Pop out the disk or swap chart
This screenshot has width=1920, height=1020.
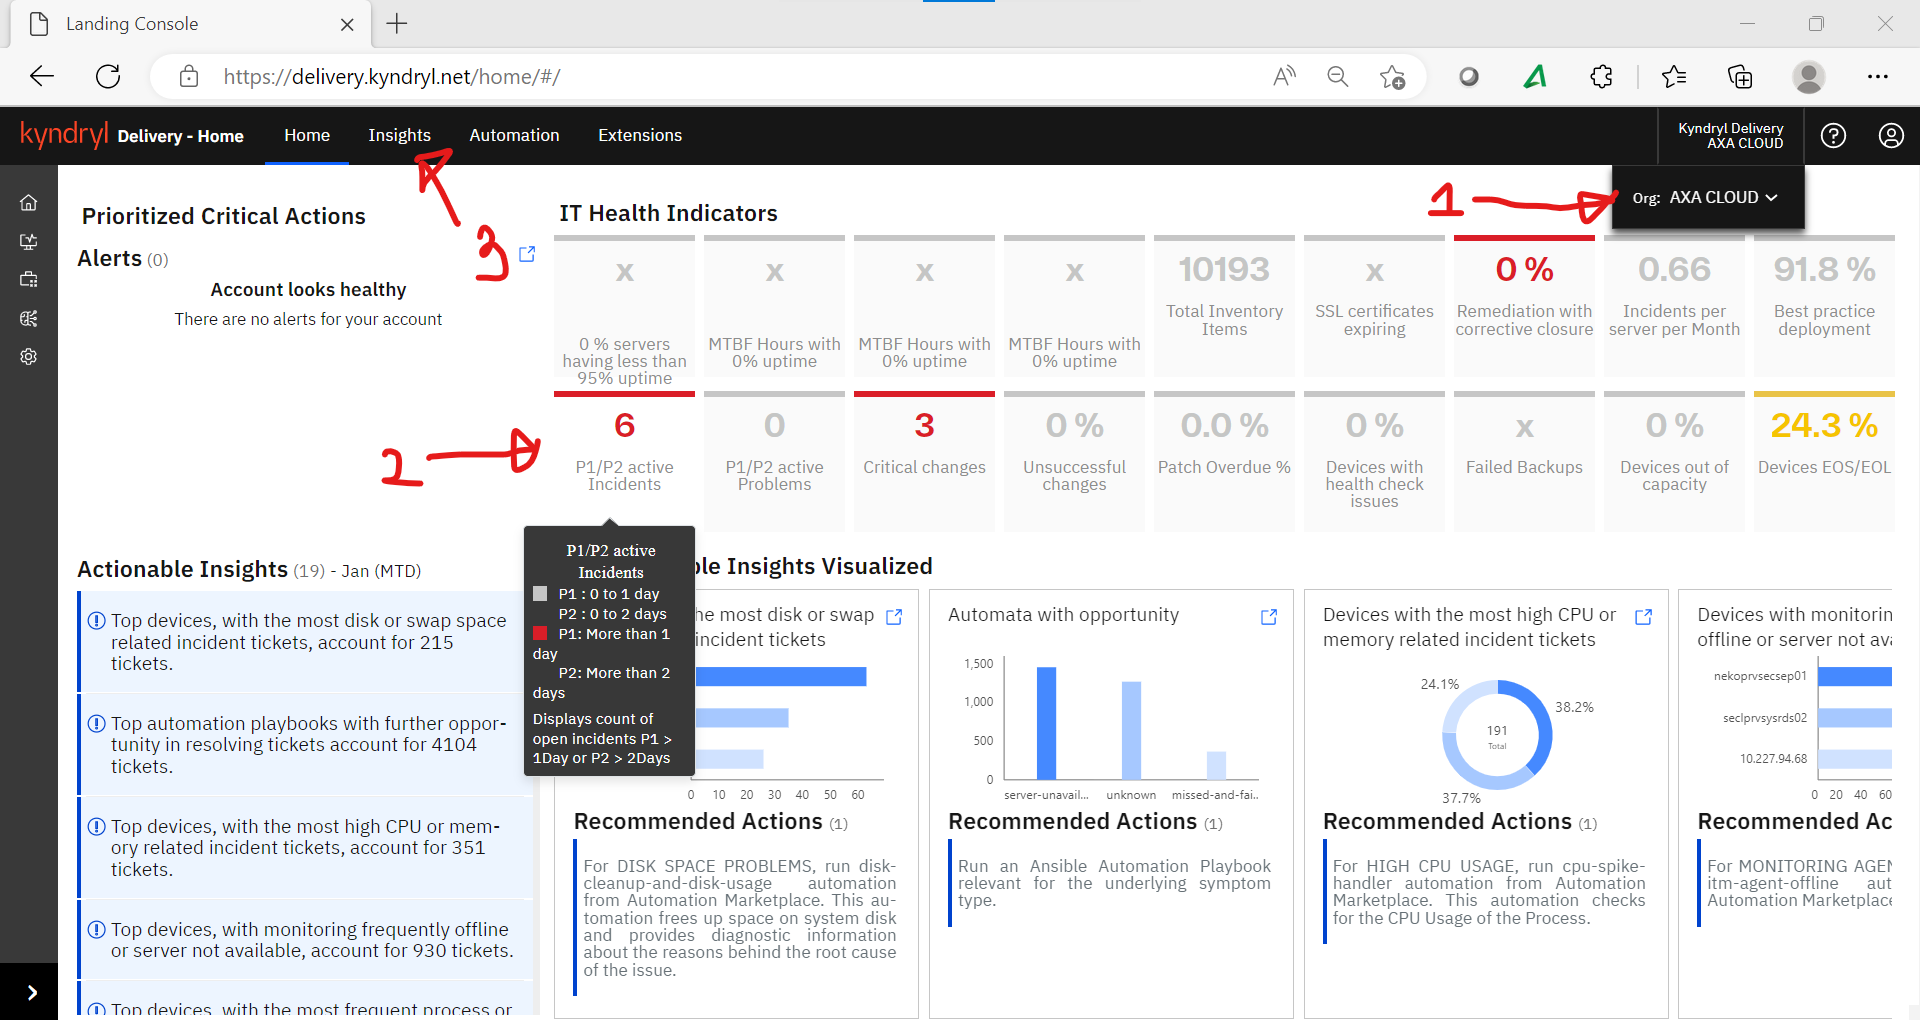(894, 617)
